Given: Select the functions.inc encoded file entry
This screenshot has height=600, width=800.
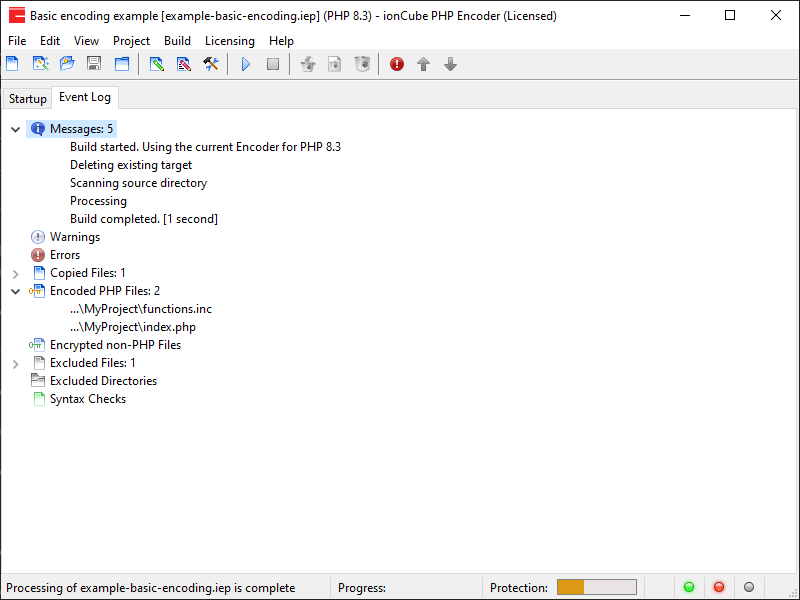Looking at the screenshot, I should point(141,309).
